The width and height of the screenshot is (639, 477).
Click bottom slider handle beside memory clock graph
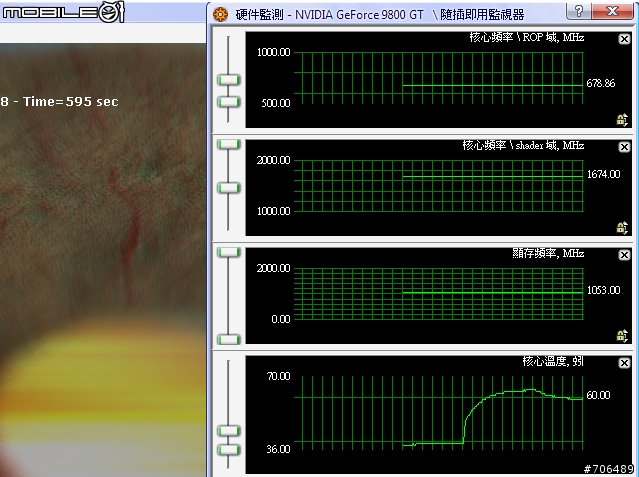(x=229, y=339)
